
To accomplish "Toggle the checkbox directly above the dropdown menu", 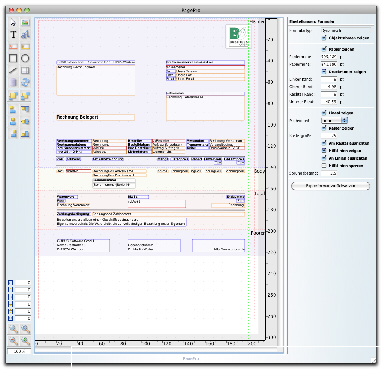I will [324, 113].
